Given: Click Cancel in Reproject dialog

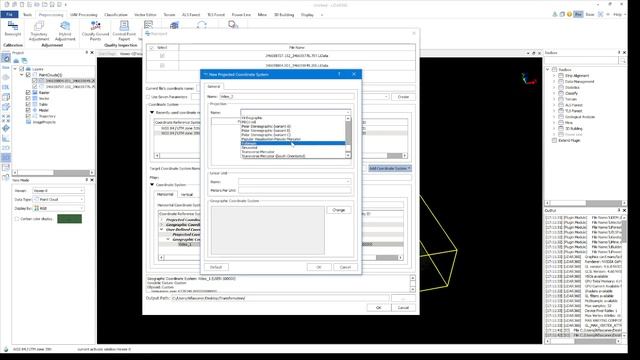Looking at the screenshot, I should [x=403, y=308].
